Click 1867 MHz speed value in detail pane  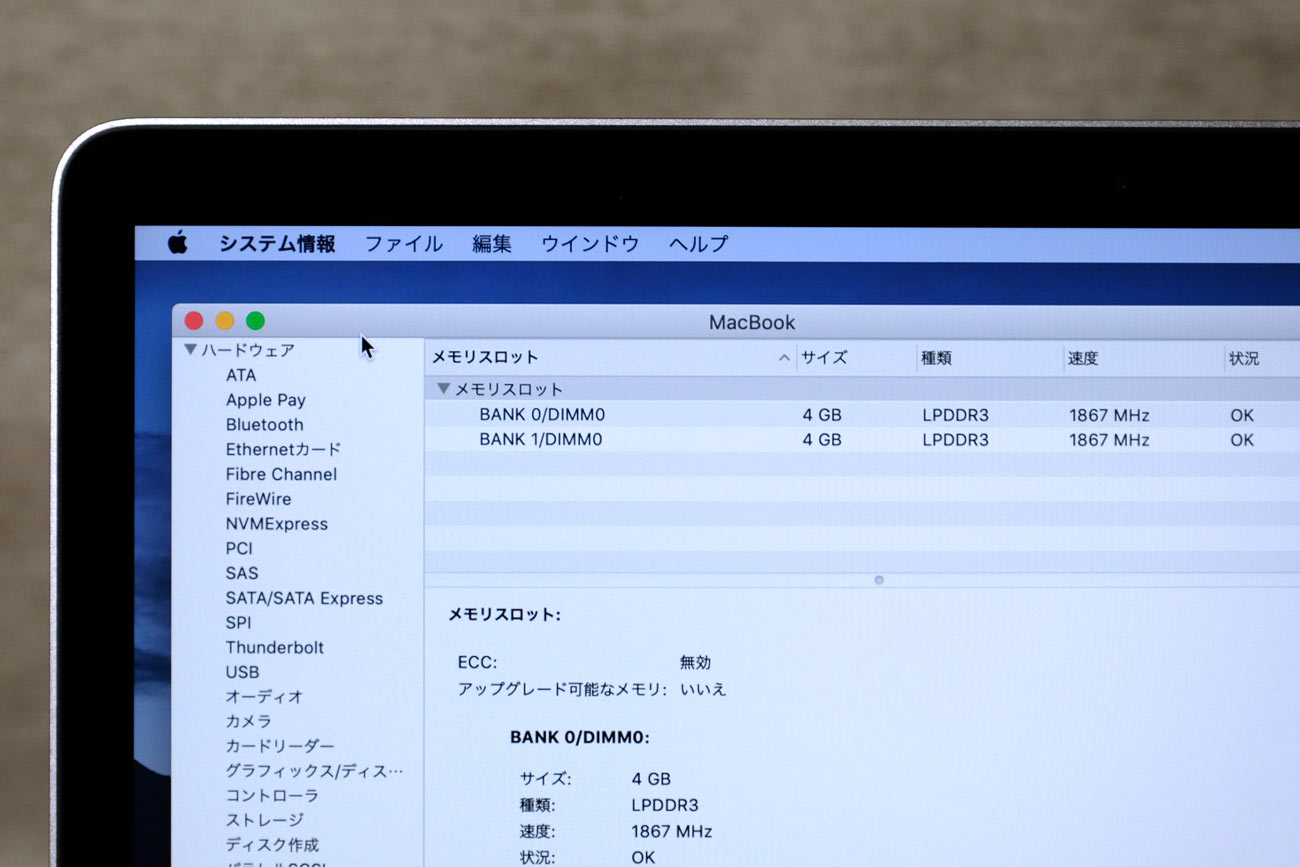(672, 831)
